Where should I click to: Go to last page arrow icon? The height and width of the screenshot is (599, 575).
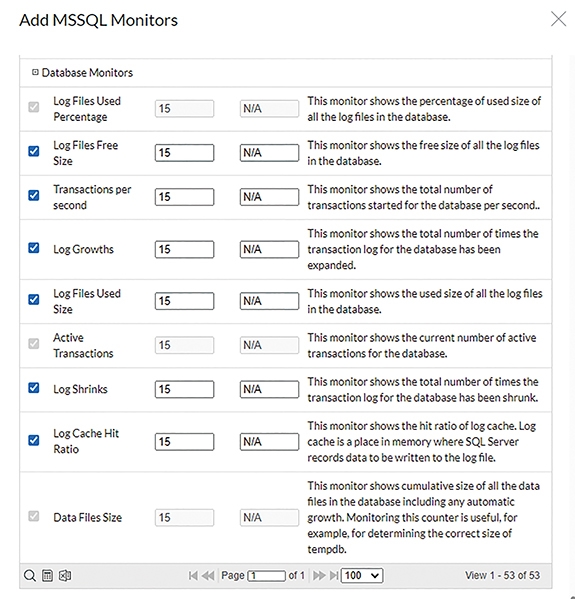click(334, 575)
